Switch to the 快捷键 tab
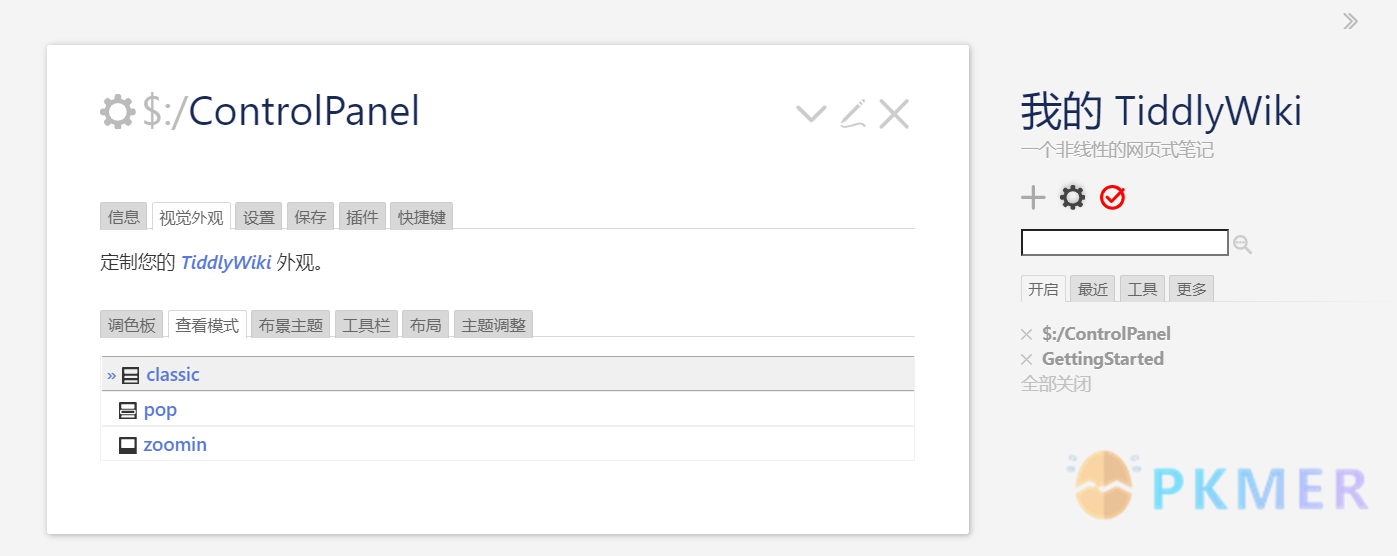1397x556 pixels. tap(422, 217)
